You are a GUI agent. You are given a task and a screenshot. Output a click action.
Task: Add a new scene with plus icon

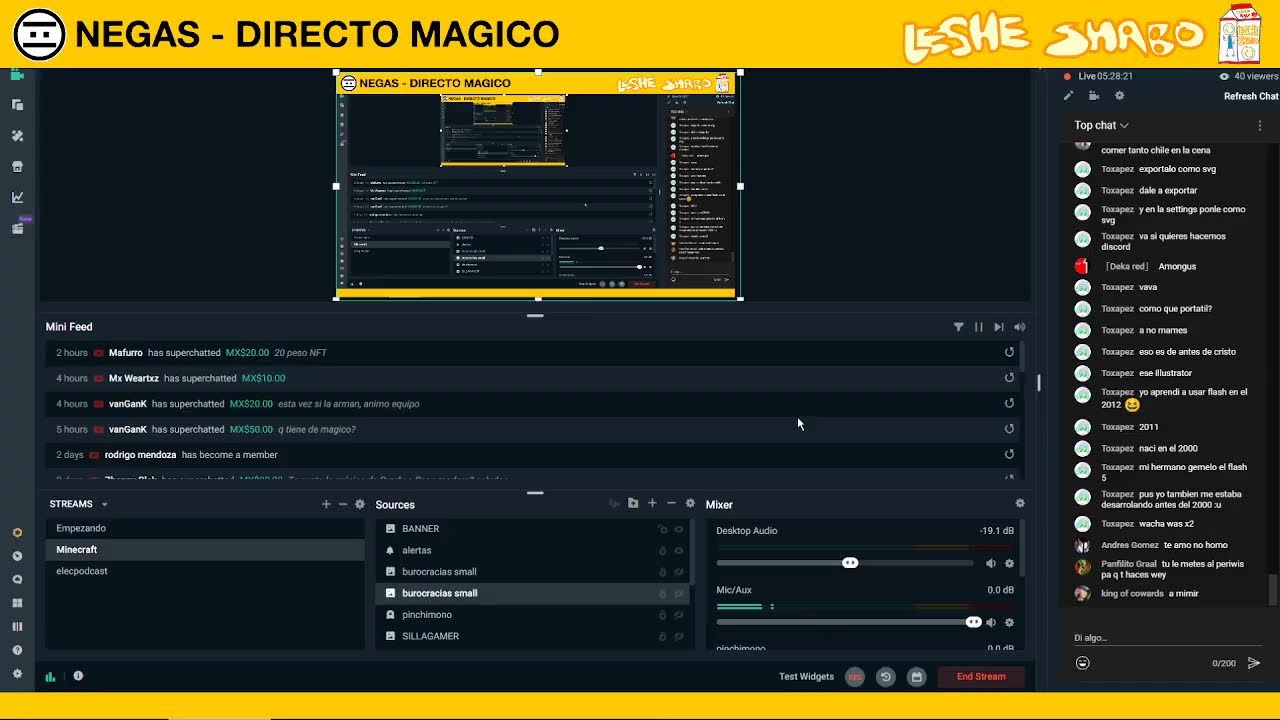[326, 504]
